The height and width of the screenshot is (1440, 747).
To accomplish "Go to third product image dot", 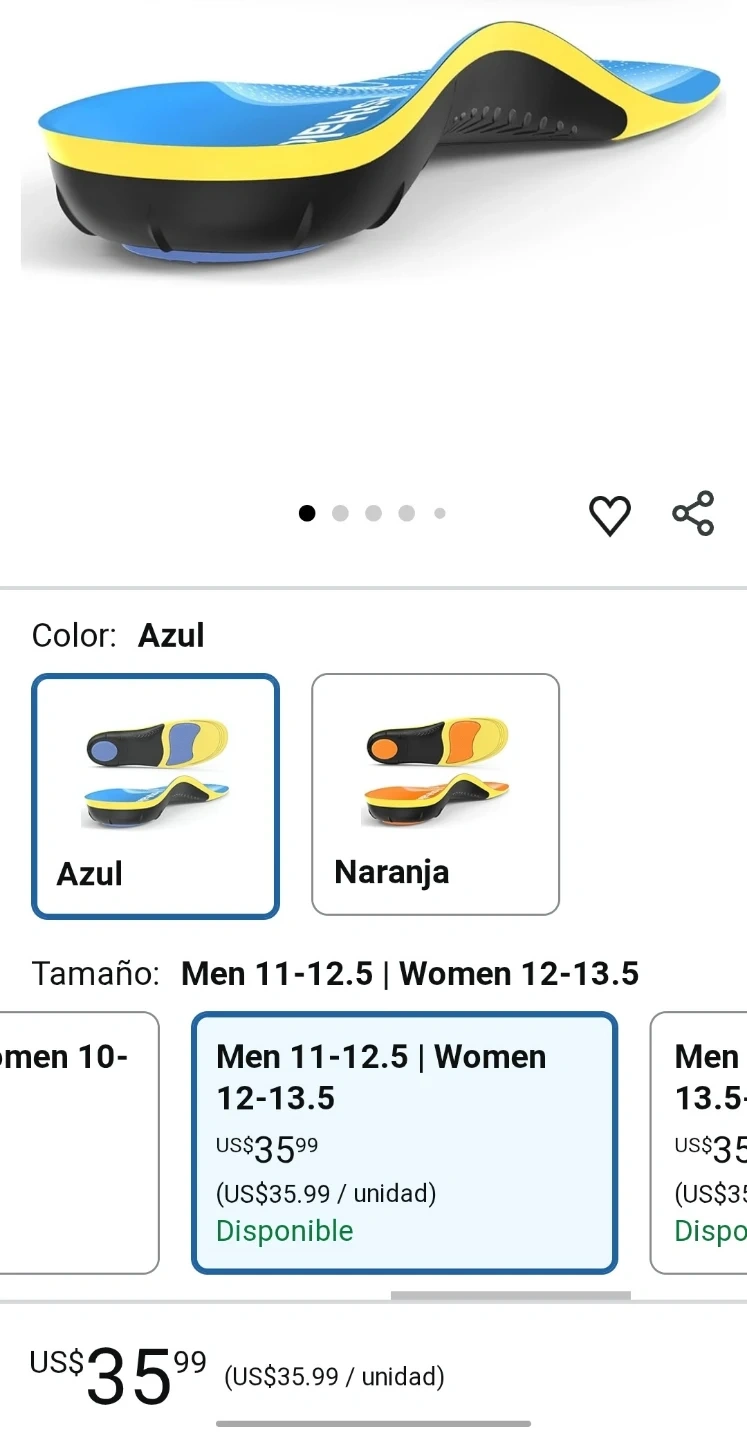I will [x=373, y=513].
